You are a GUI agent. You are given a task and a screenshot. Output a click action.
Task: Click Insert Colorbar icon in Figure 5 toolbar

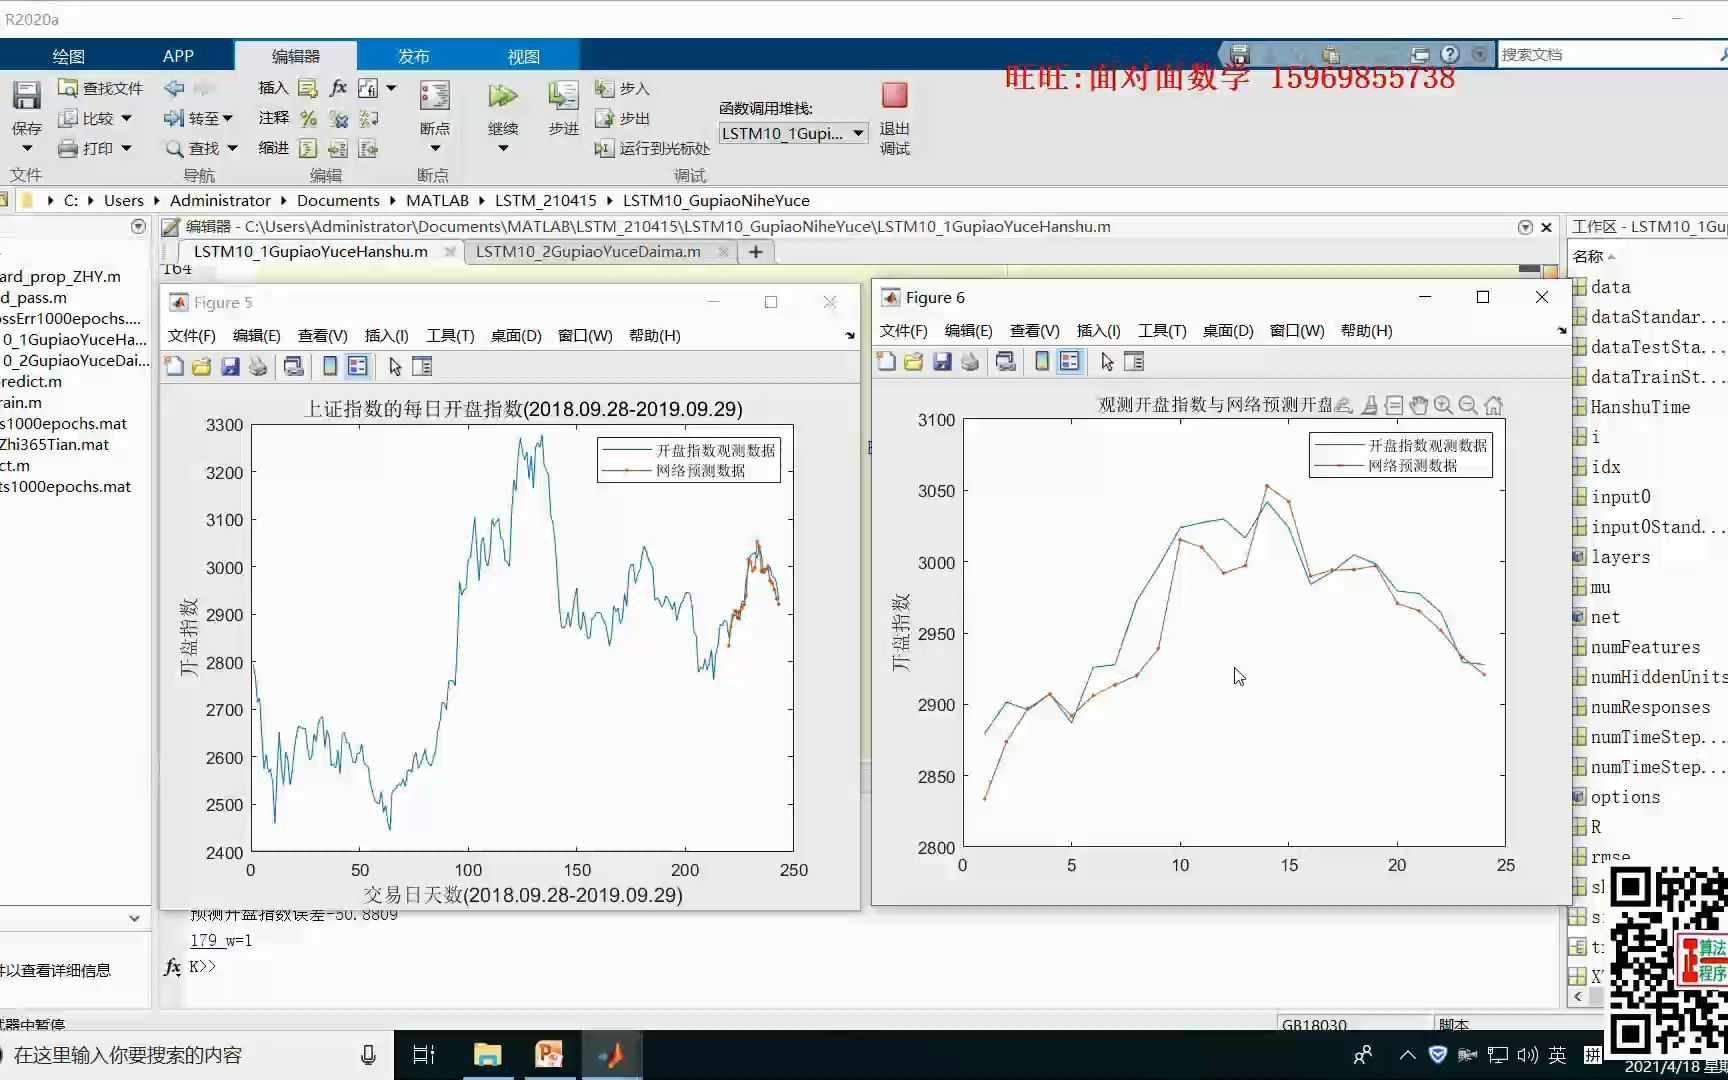point(329,366)
